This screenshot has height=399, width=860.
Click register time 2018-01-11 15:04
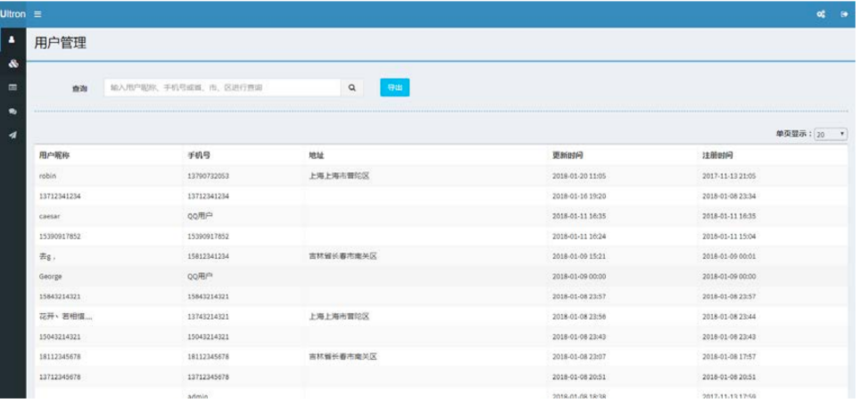click(x=729, y=237)
